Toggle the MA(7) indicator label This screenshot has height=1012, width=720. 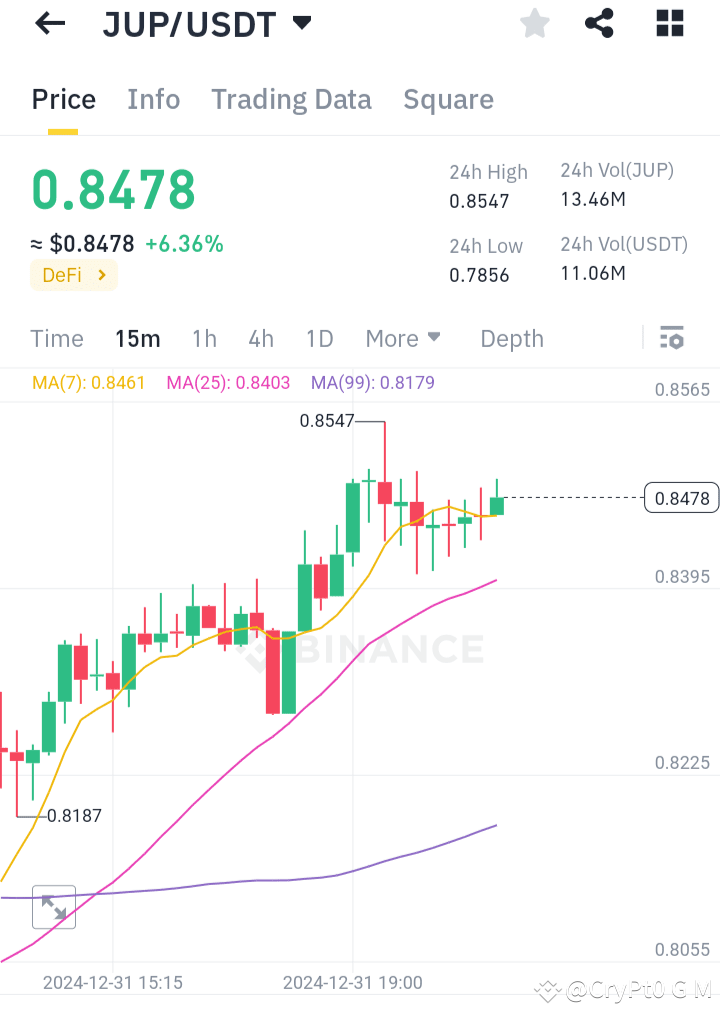click(x=88, y=382)
